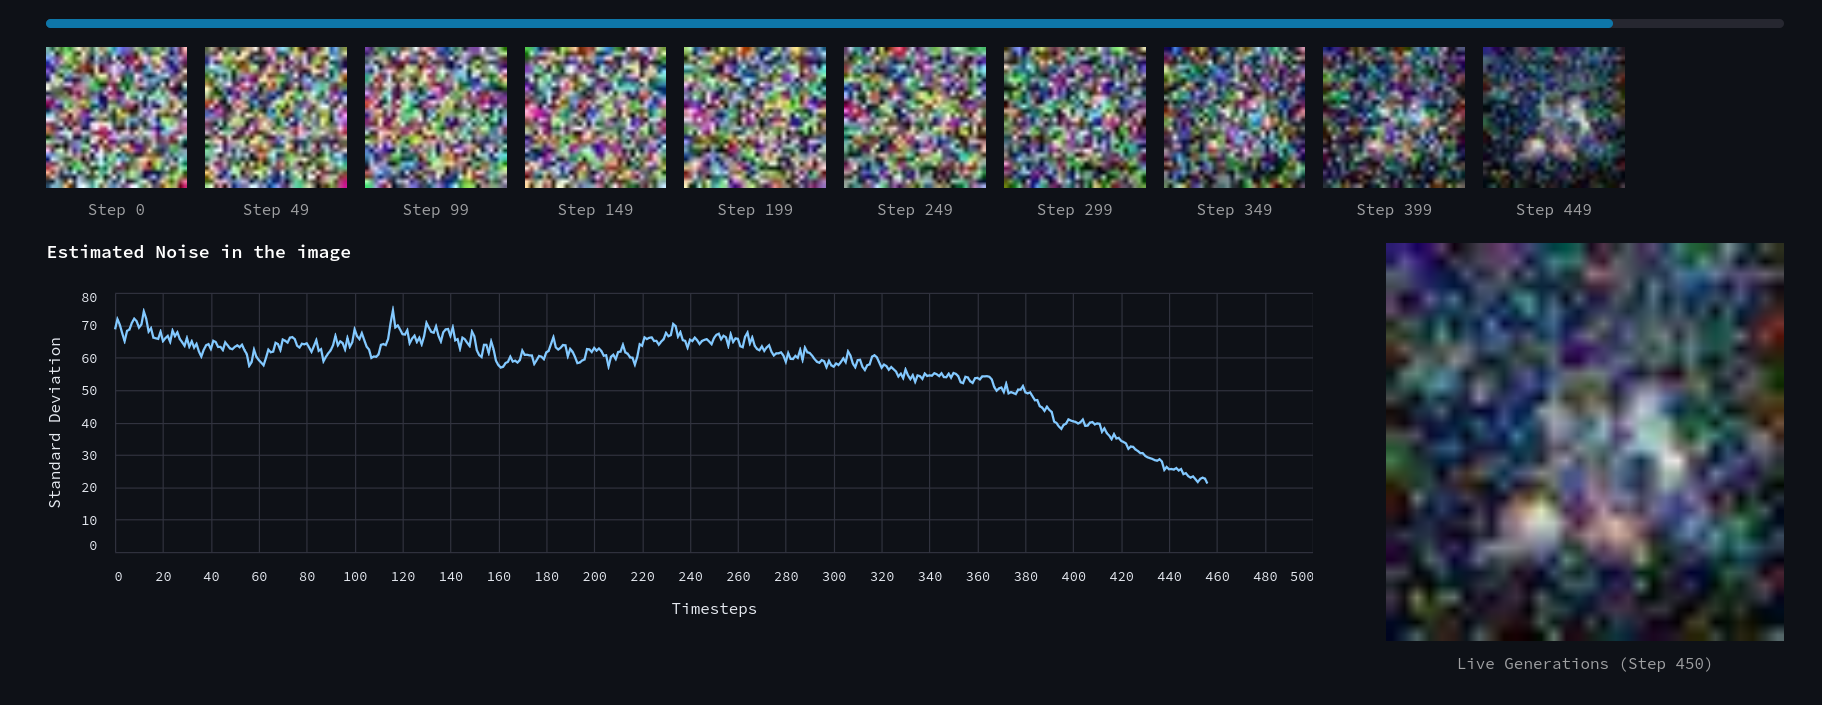Click the Step 249 noise thumbnail
Screen dimensions: 1822x705
click(x=915, y=117)
